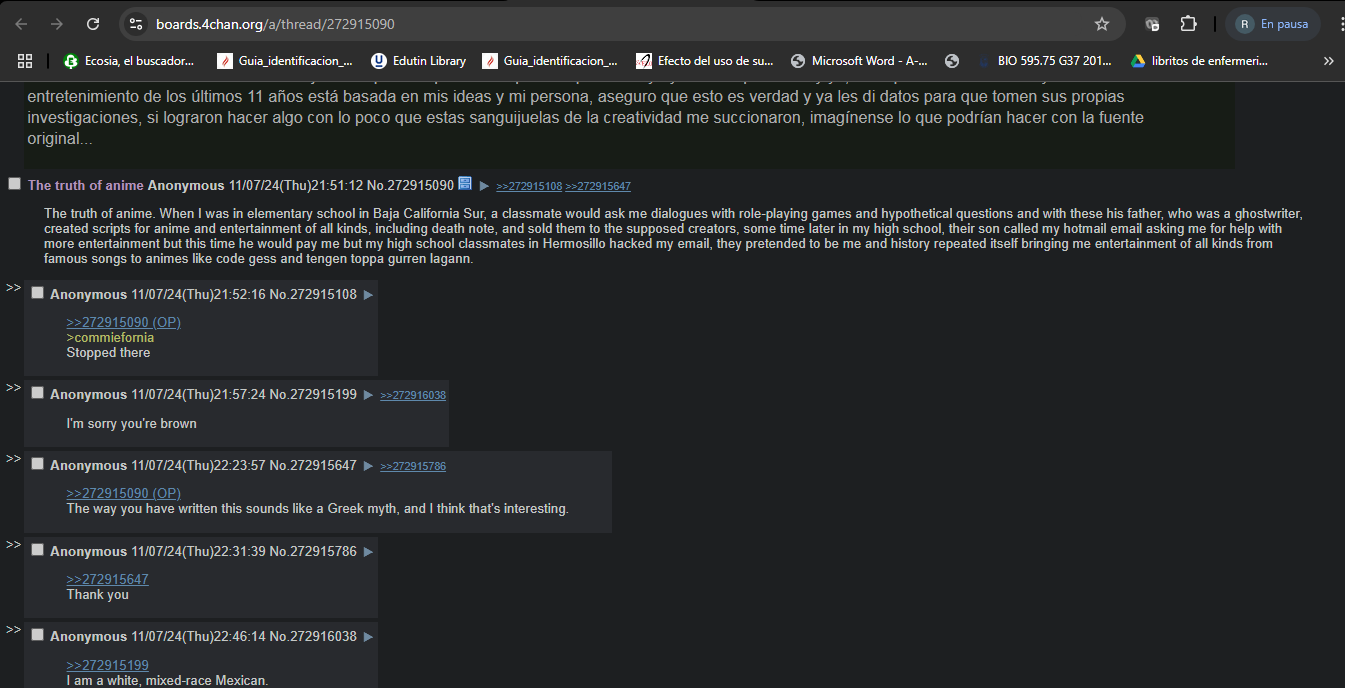
Task: Open the site information icon in address bar
Action: (x=137, y=24)
